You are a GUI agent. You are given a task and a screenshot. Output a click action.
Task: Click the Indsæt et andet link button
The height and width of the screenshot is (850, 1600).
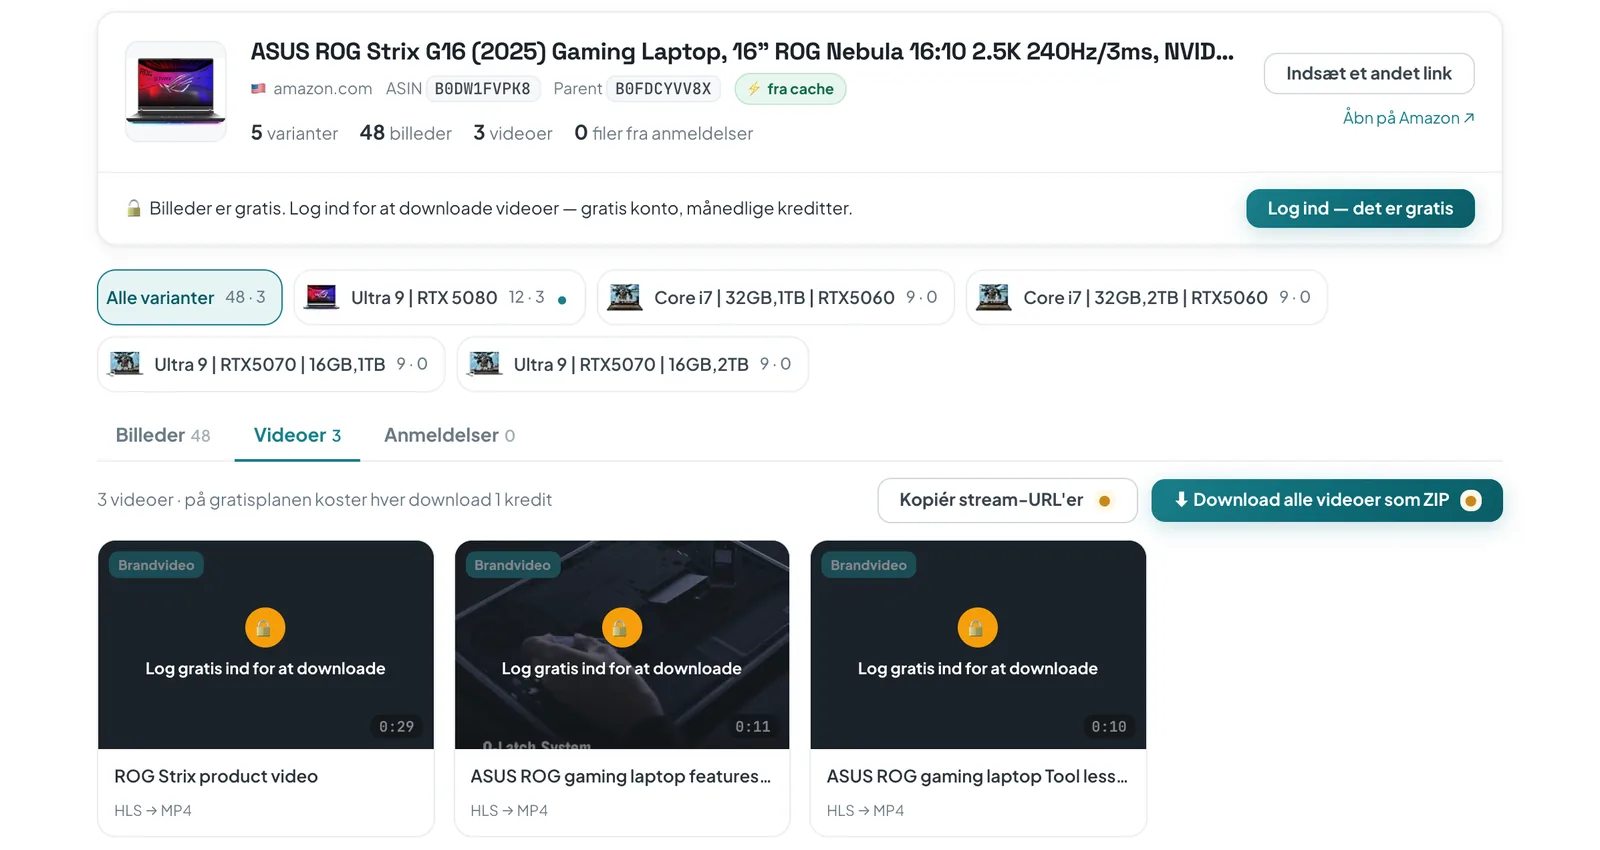pos(1368,73)
